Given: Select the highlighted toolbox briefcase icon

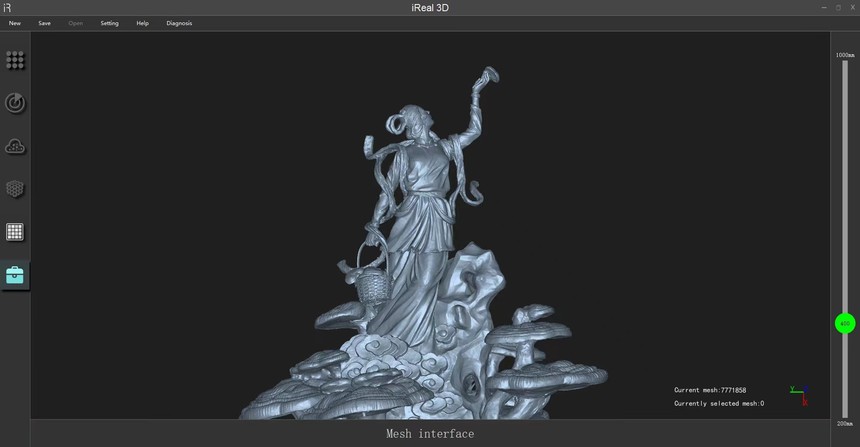Looking at the screenshot, I should pyautogui.click(x=15, y=275).
